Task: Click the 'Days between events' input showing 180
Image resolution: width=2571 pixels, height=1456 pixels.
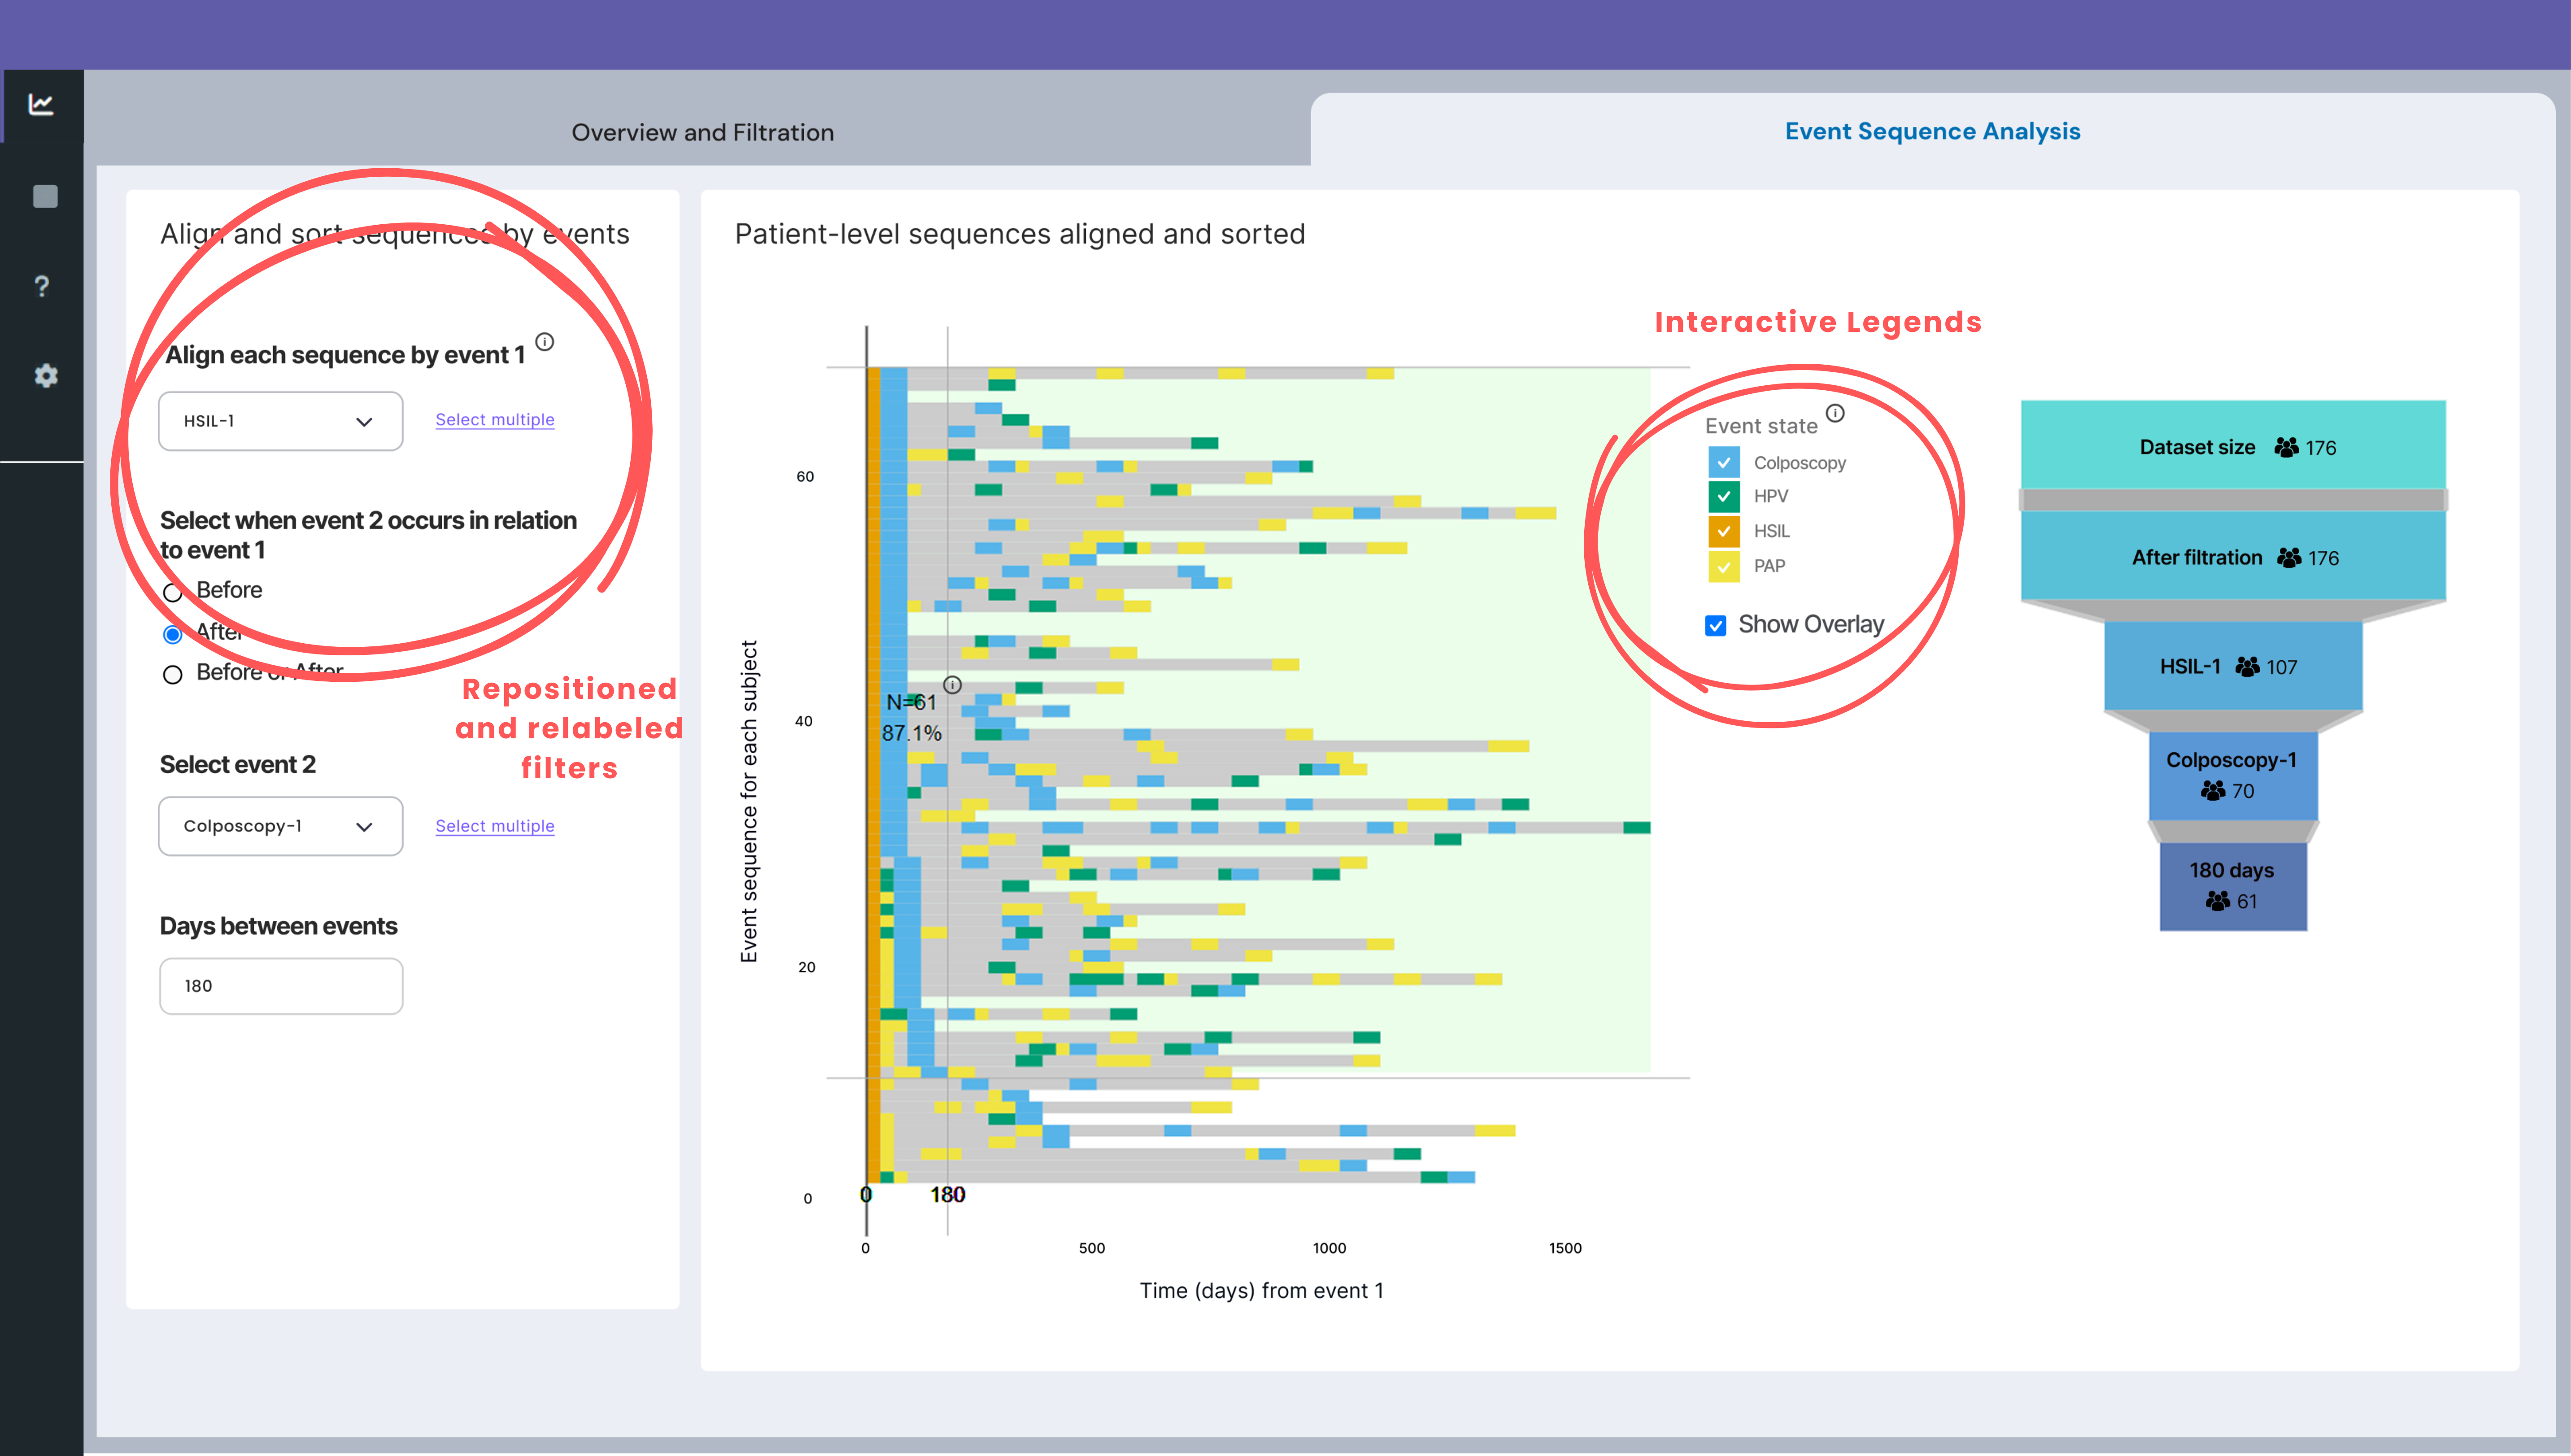Action: point(281,985)
